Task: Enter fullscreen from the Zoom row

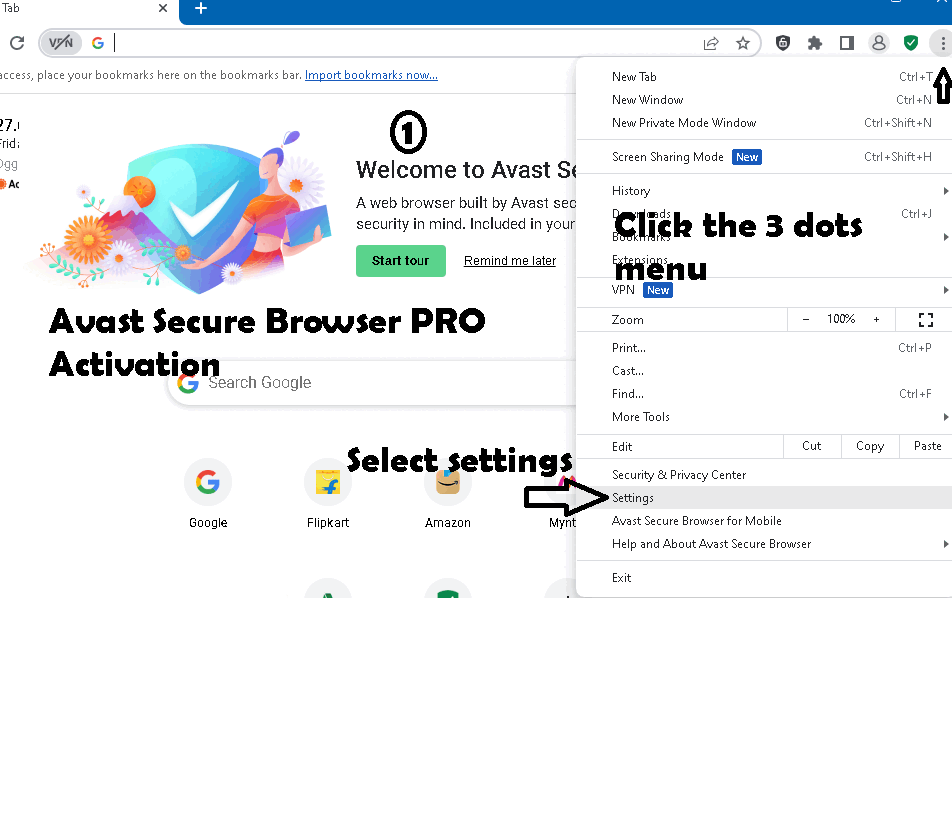Action: (x=925, y=319)
